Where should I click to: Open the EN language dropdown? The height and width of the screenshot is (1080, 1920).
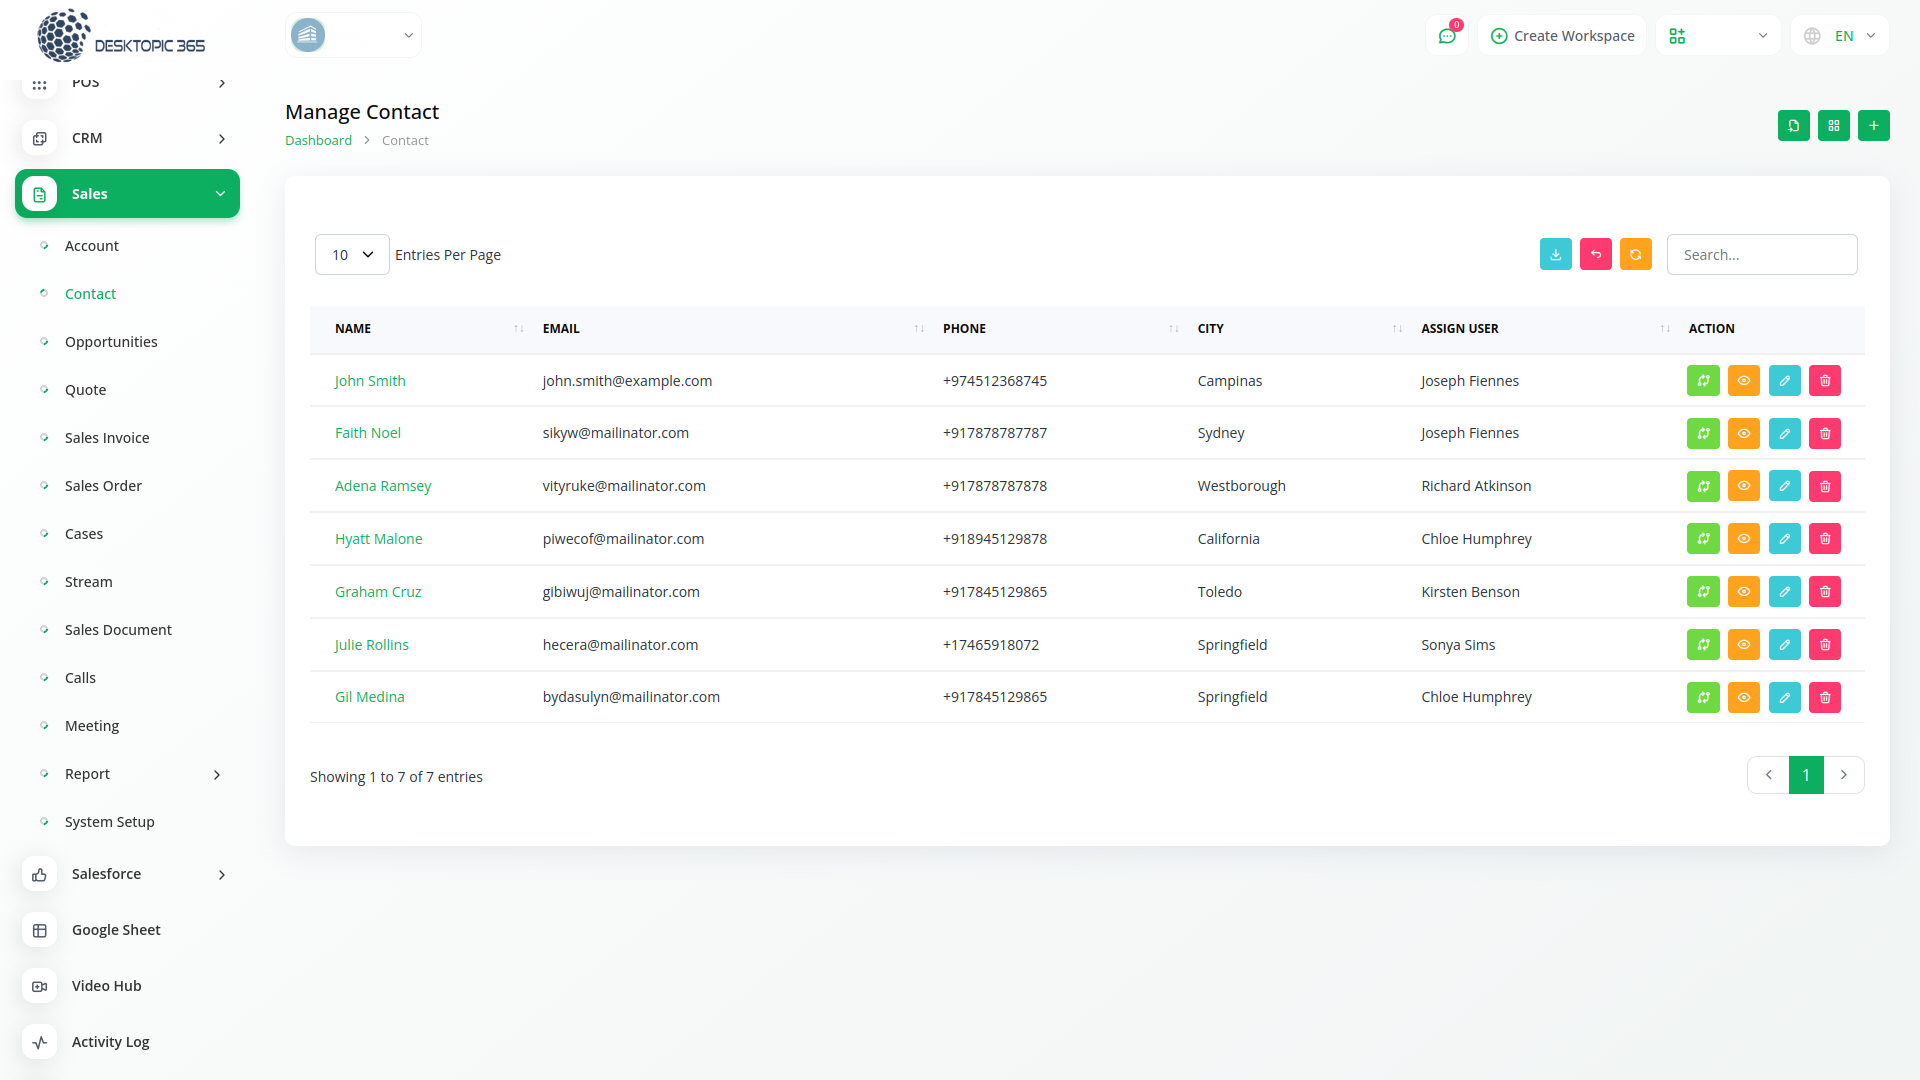point(1840,36)
